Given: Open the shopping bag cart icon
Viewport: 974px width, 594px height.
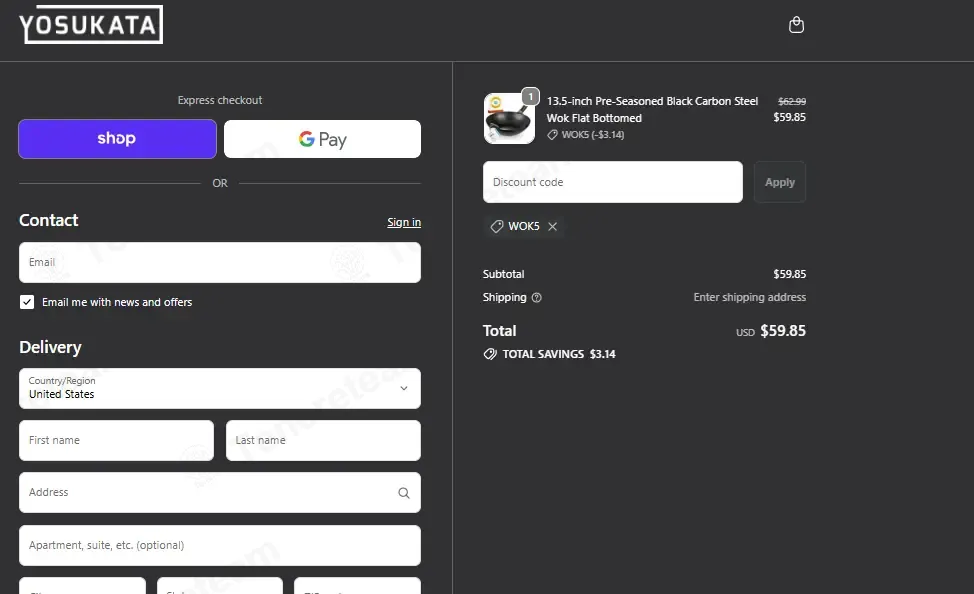Looking at the screenshot, I should click(x=796, y=25).
